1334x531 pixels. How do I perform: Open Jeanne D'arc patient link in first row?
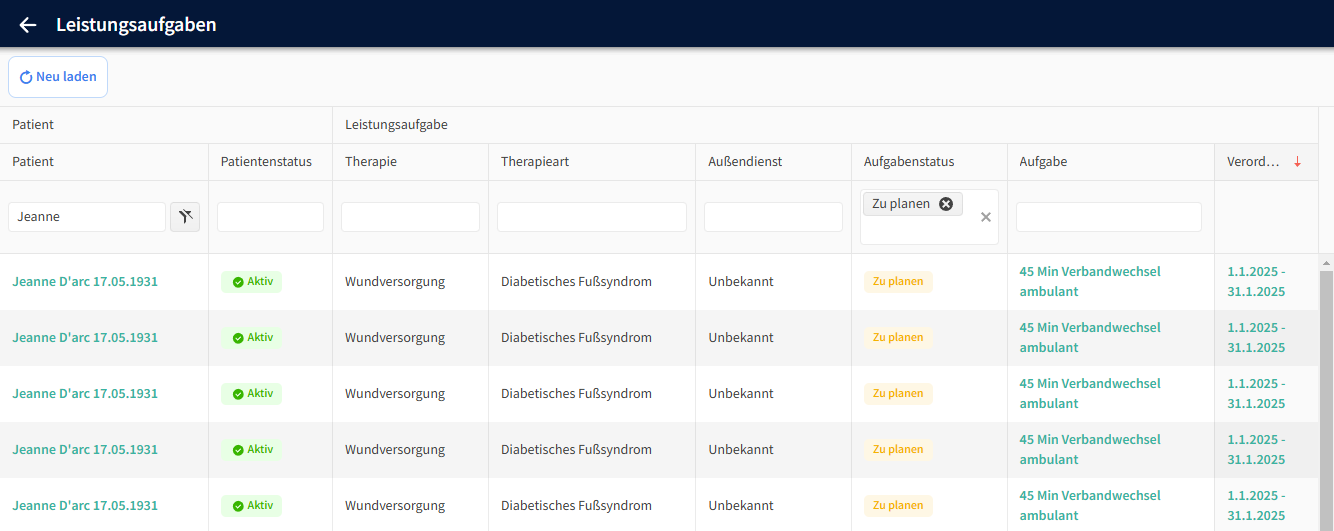85,282
